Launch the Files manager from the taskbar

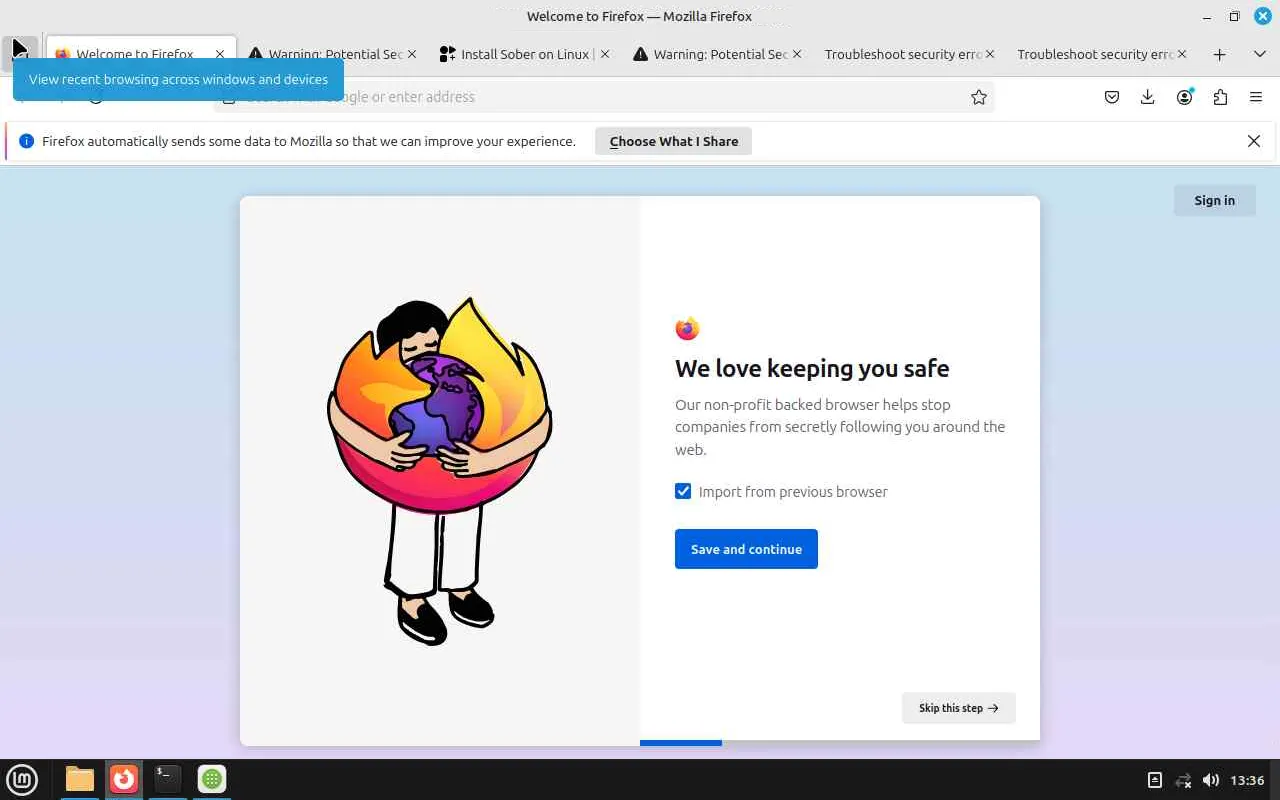click(x=80, y=779)
